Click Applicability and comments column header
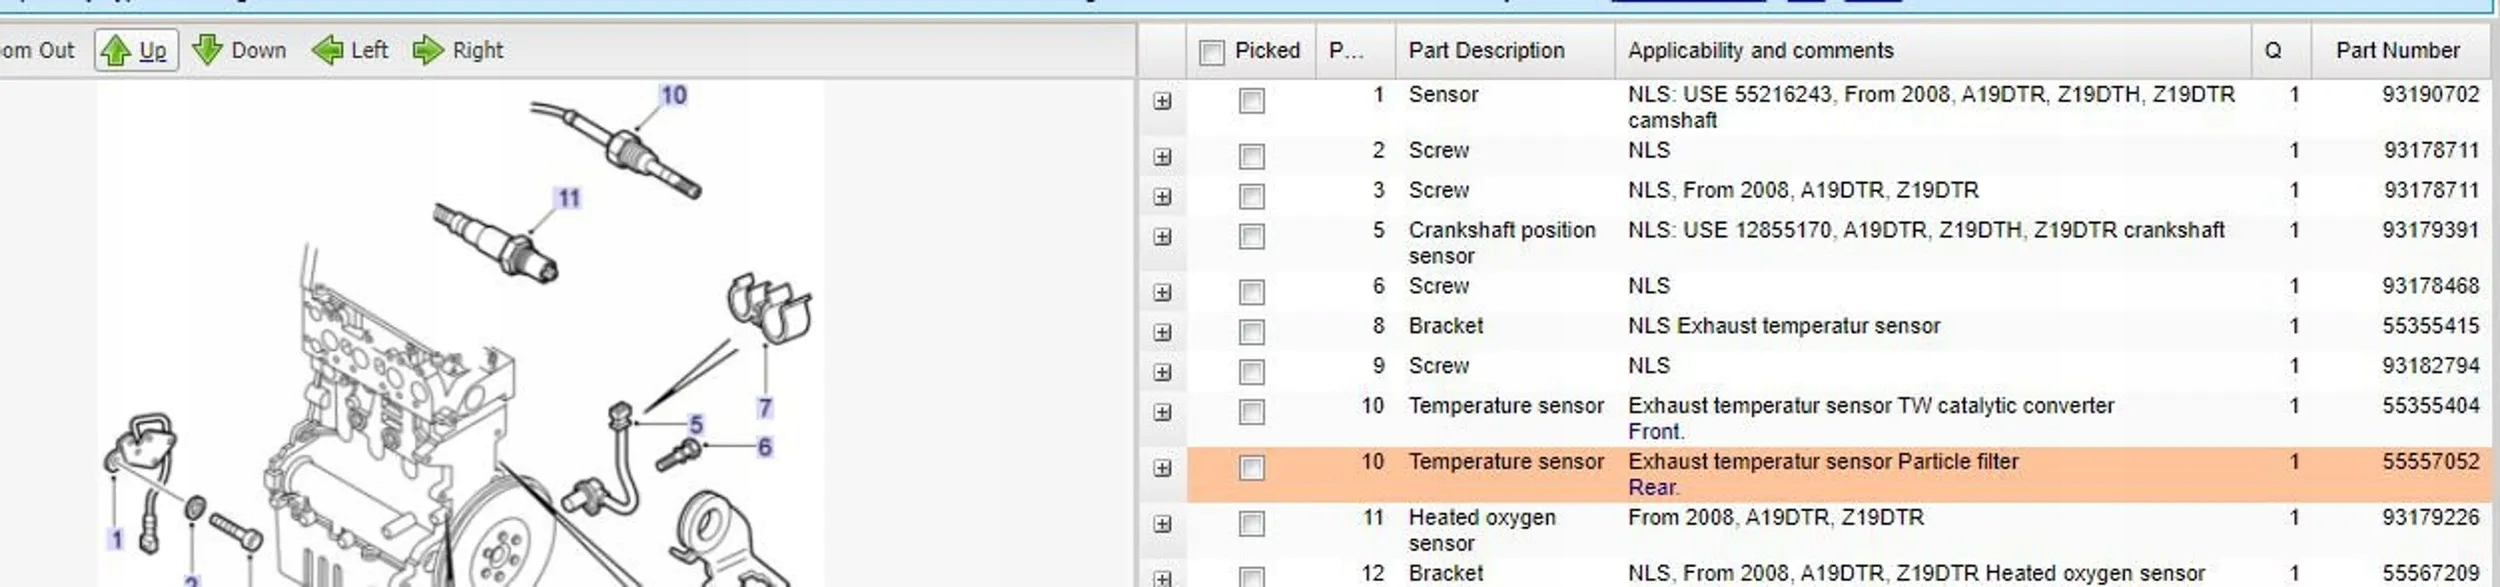 [x=1760, y=50]
